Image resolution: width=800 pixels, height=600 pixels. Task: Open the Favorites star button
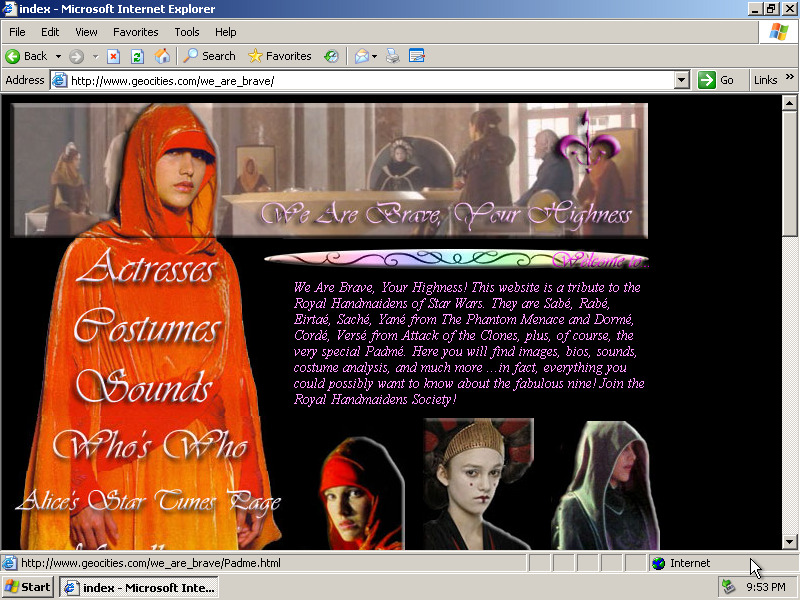279,56
